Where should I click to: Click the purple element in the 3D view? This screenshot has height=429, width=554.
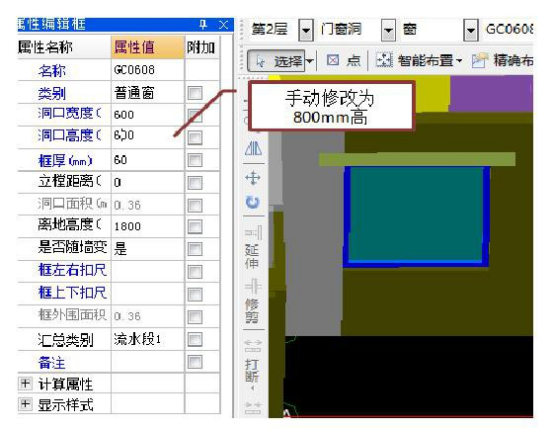point(492,93)
